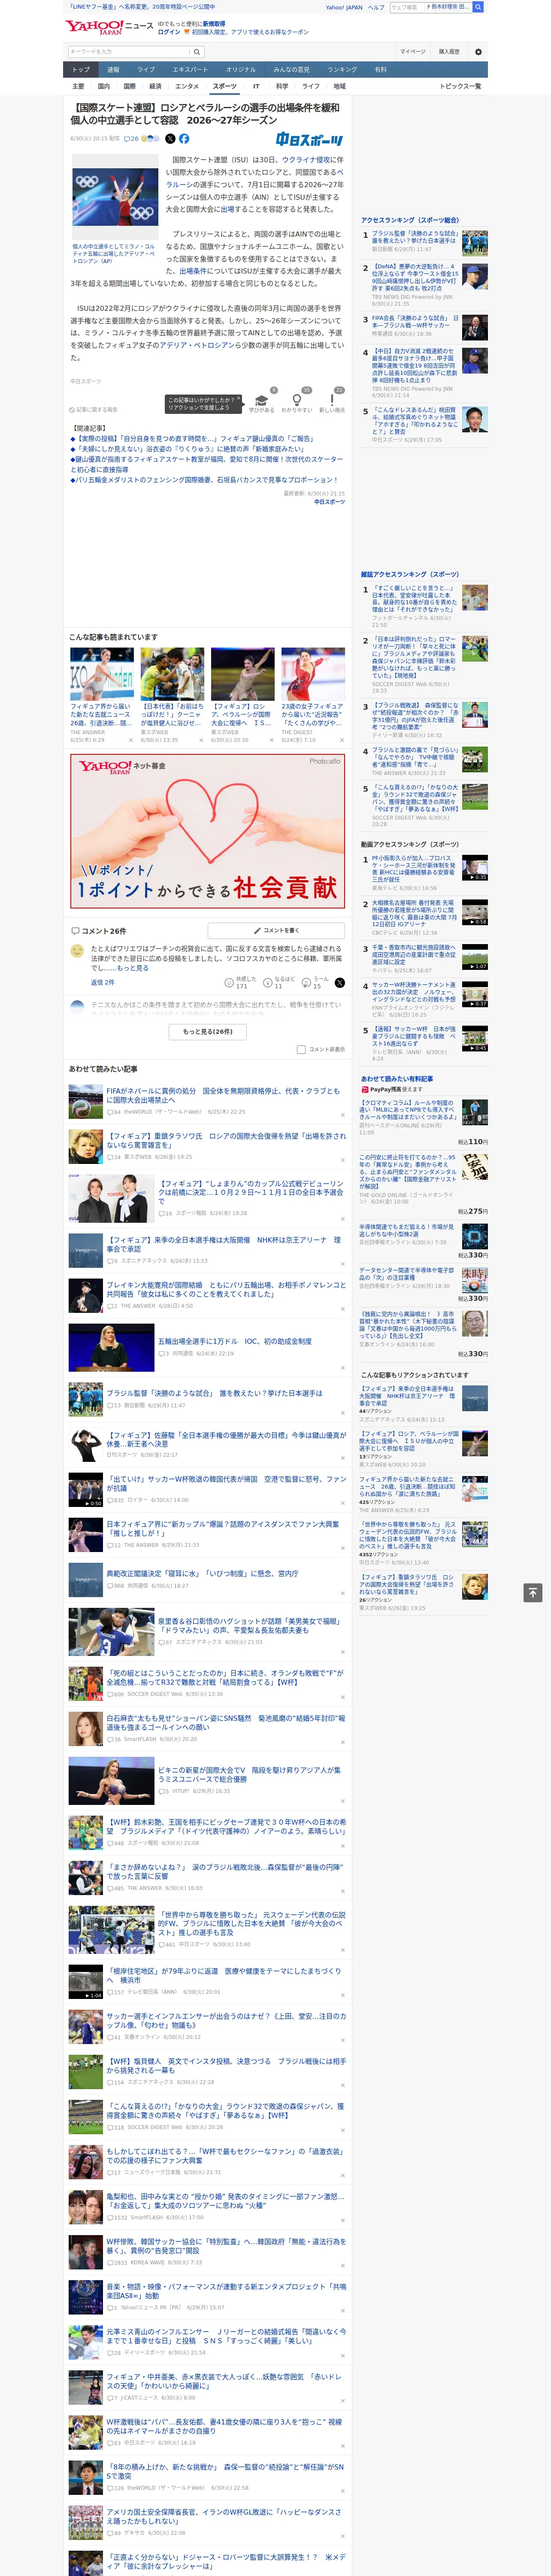Expand the first comment with もっと見る
This screenshot has width=551, height=2576.
133,968
